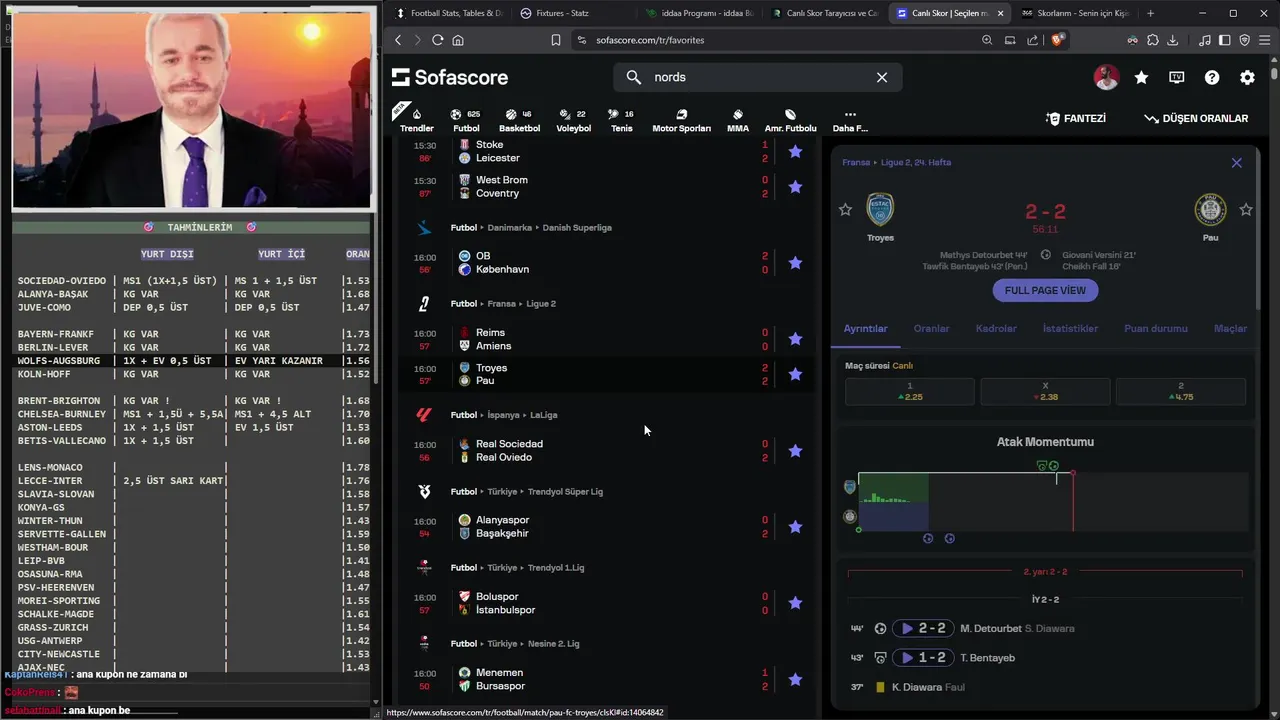This screenshot has width=1280, height=720.
Task: Select the Amr. Futbolu sport icon
Action: [790, 119]
